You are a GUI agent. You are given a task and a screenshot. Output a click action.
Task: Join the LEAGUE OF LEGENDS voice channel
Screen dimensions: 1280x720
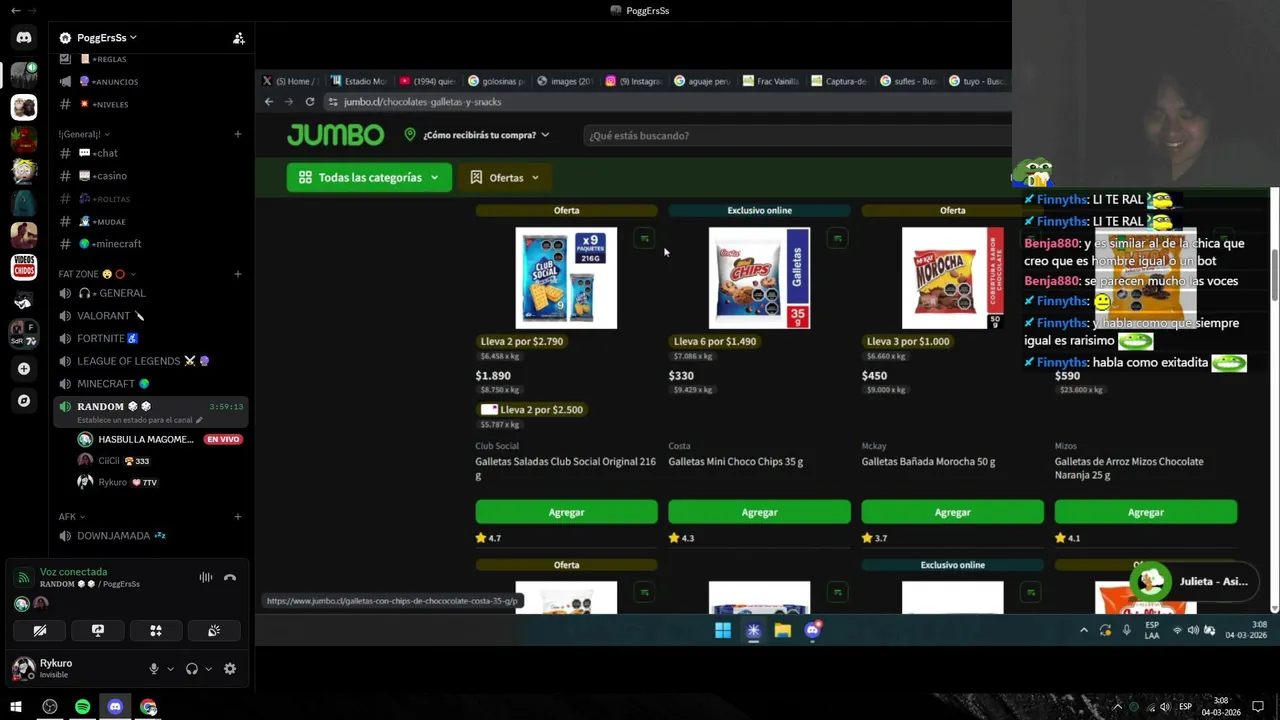tap(150, 361)
